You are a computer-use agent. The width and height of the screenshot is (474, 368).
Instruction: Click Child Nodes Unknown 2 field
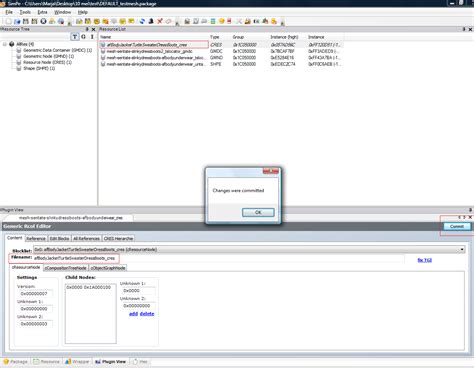(x=138, y=306)
